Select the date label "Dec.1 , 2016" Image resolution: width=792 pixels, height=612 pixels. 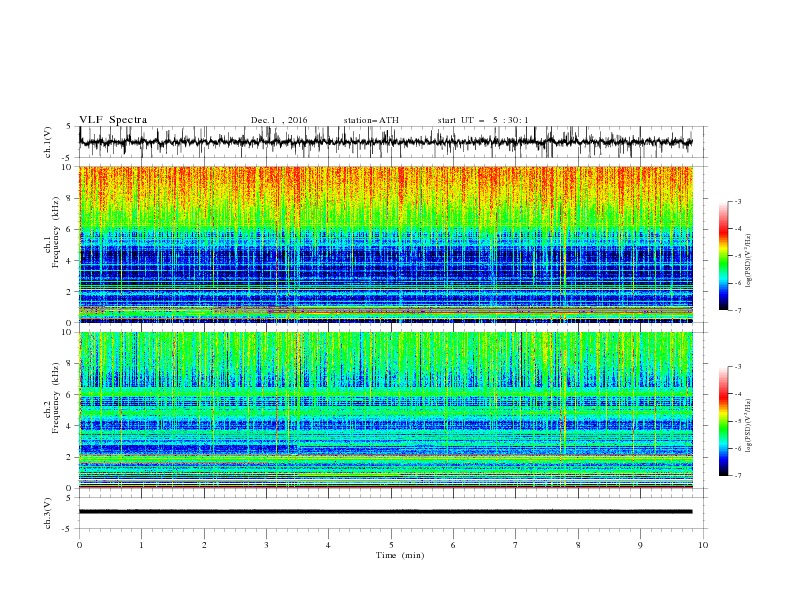point(279,120)
